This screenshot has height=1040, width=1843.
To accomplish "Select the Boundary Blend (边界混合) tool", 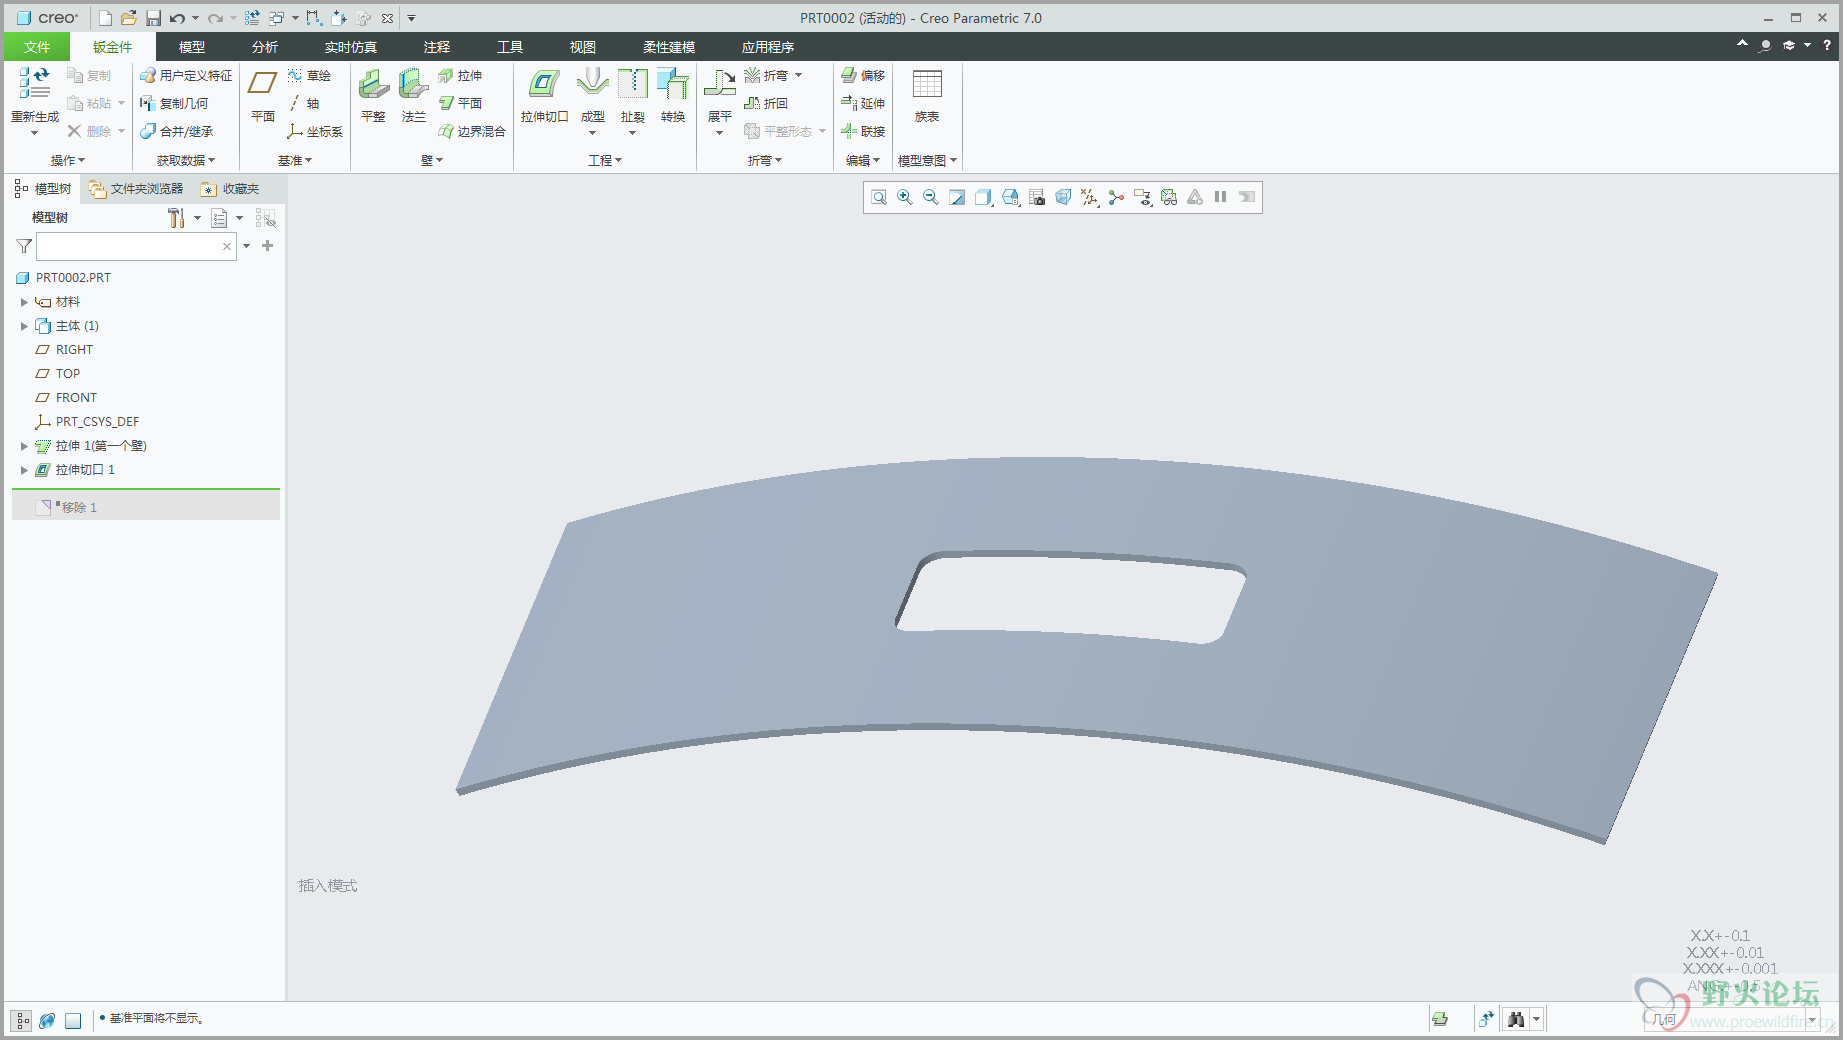I will coord(472,132).
